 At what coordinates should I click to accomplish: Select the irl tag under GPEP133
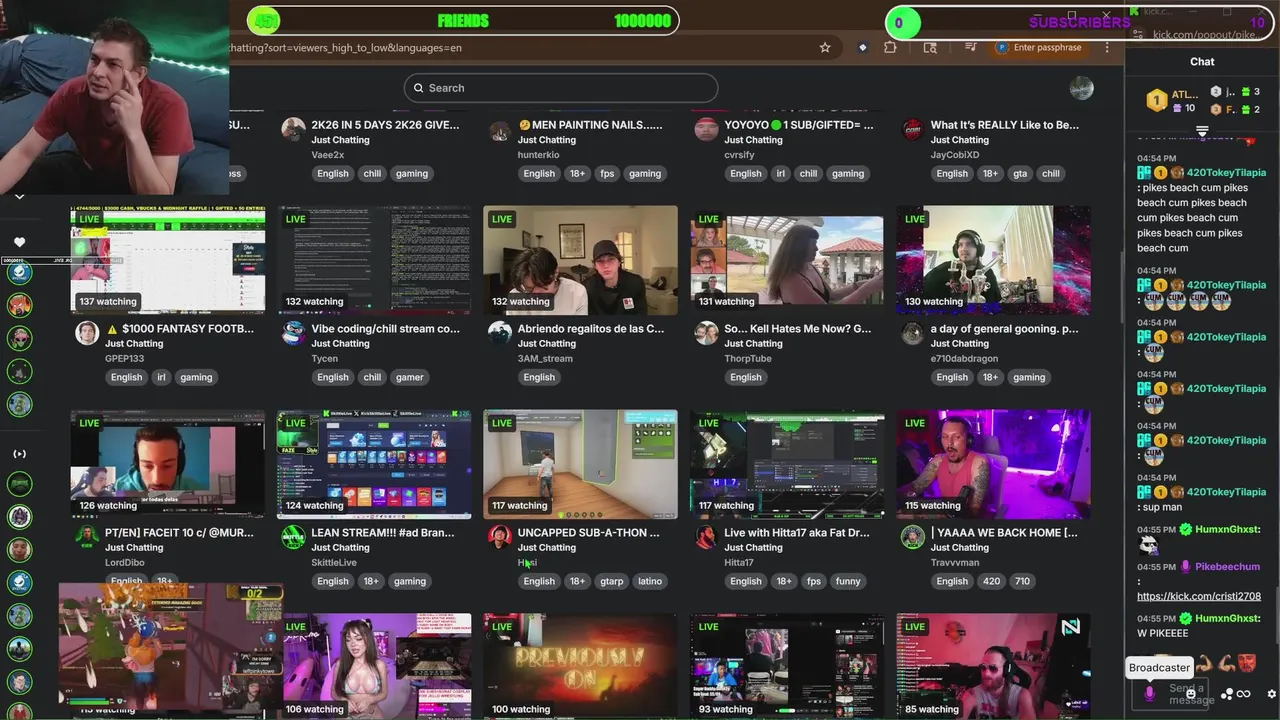(161, 377)
